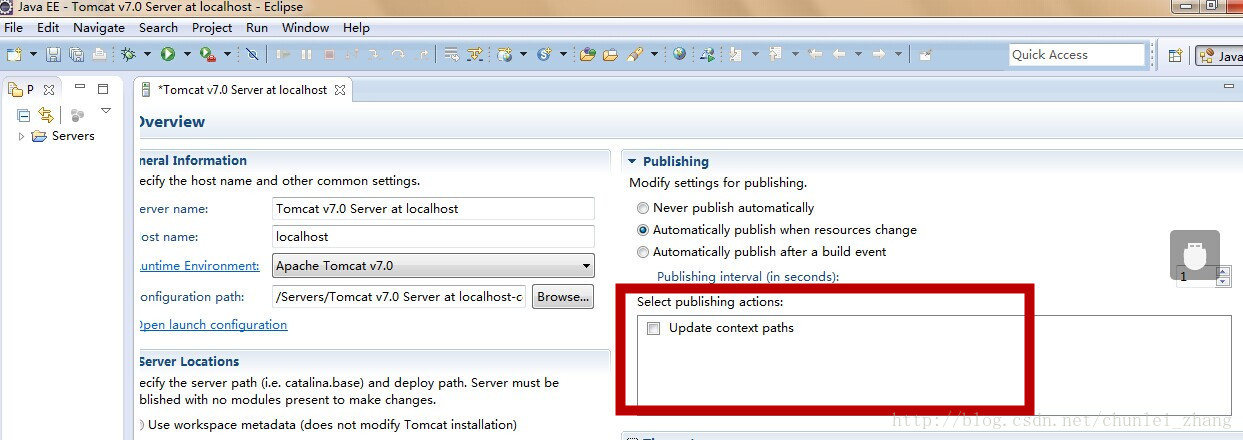Click the Back navigation arrow icon
The image size is (1243, 440).
point(839,54)
